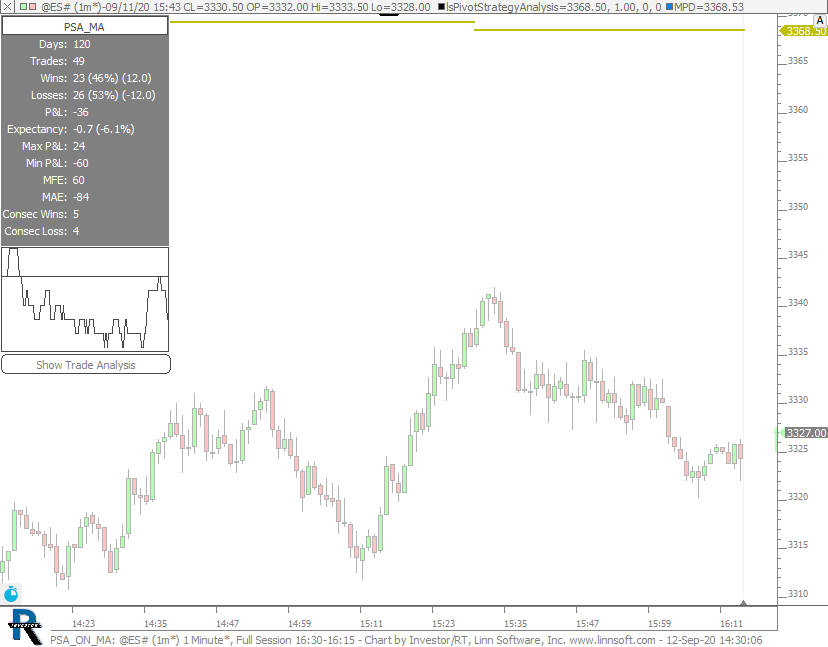
Task: Click the small triangle marker above 16:11
Action: [743, 603]
